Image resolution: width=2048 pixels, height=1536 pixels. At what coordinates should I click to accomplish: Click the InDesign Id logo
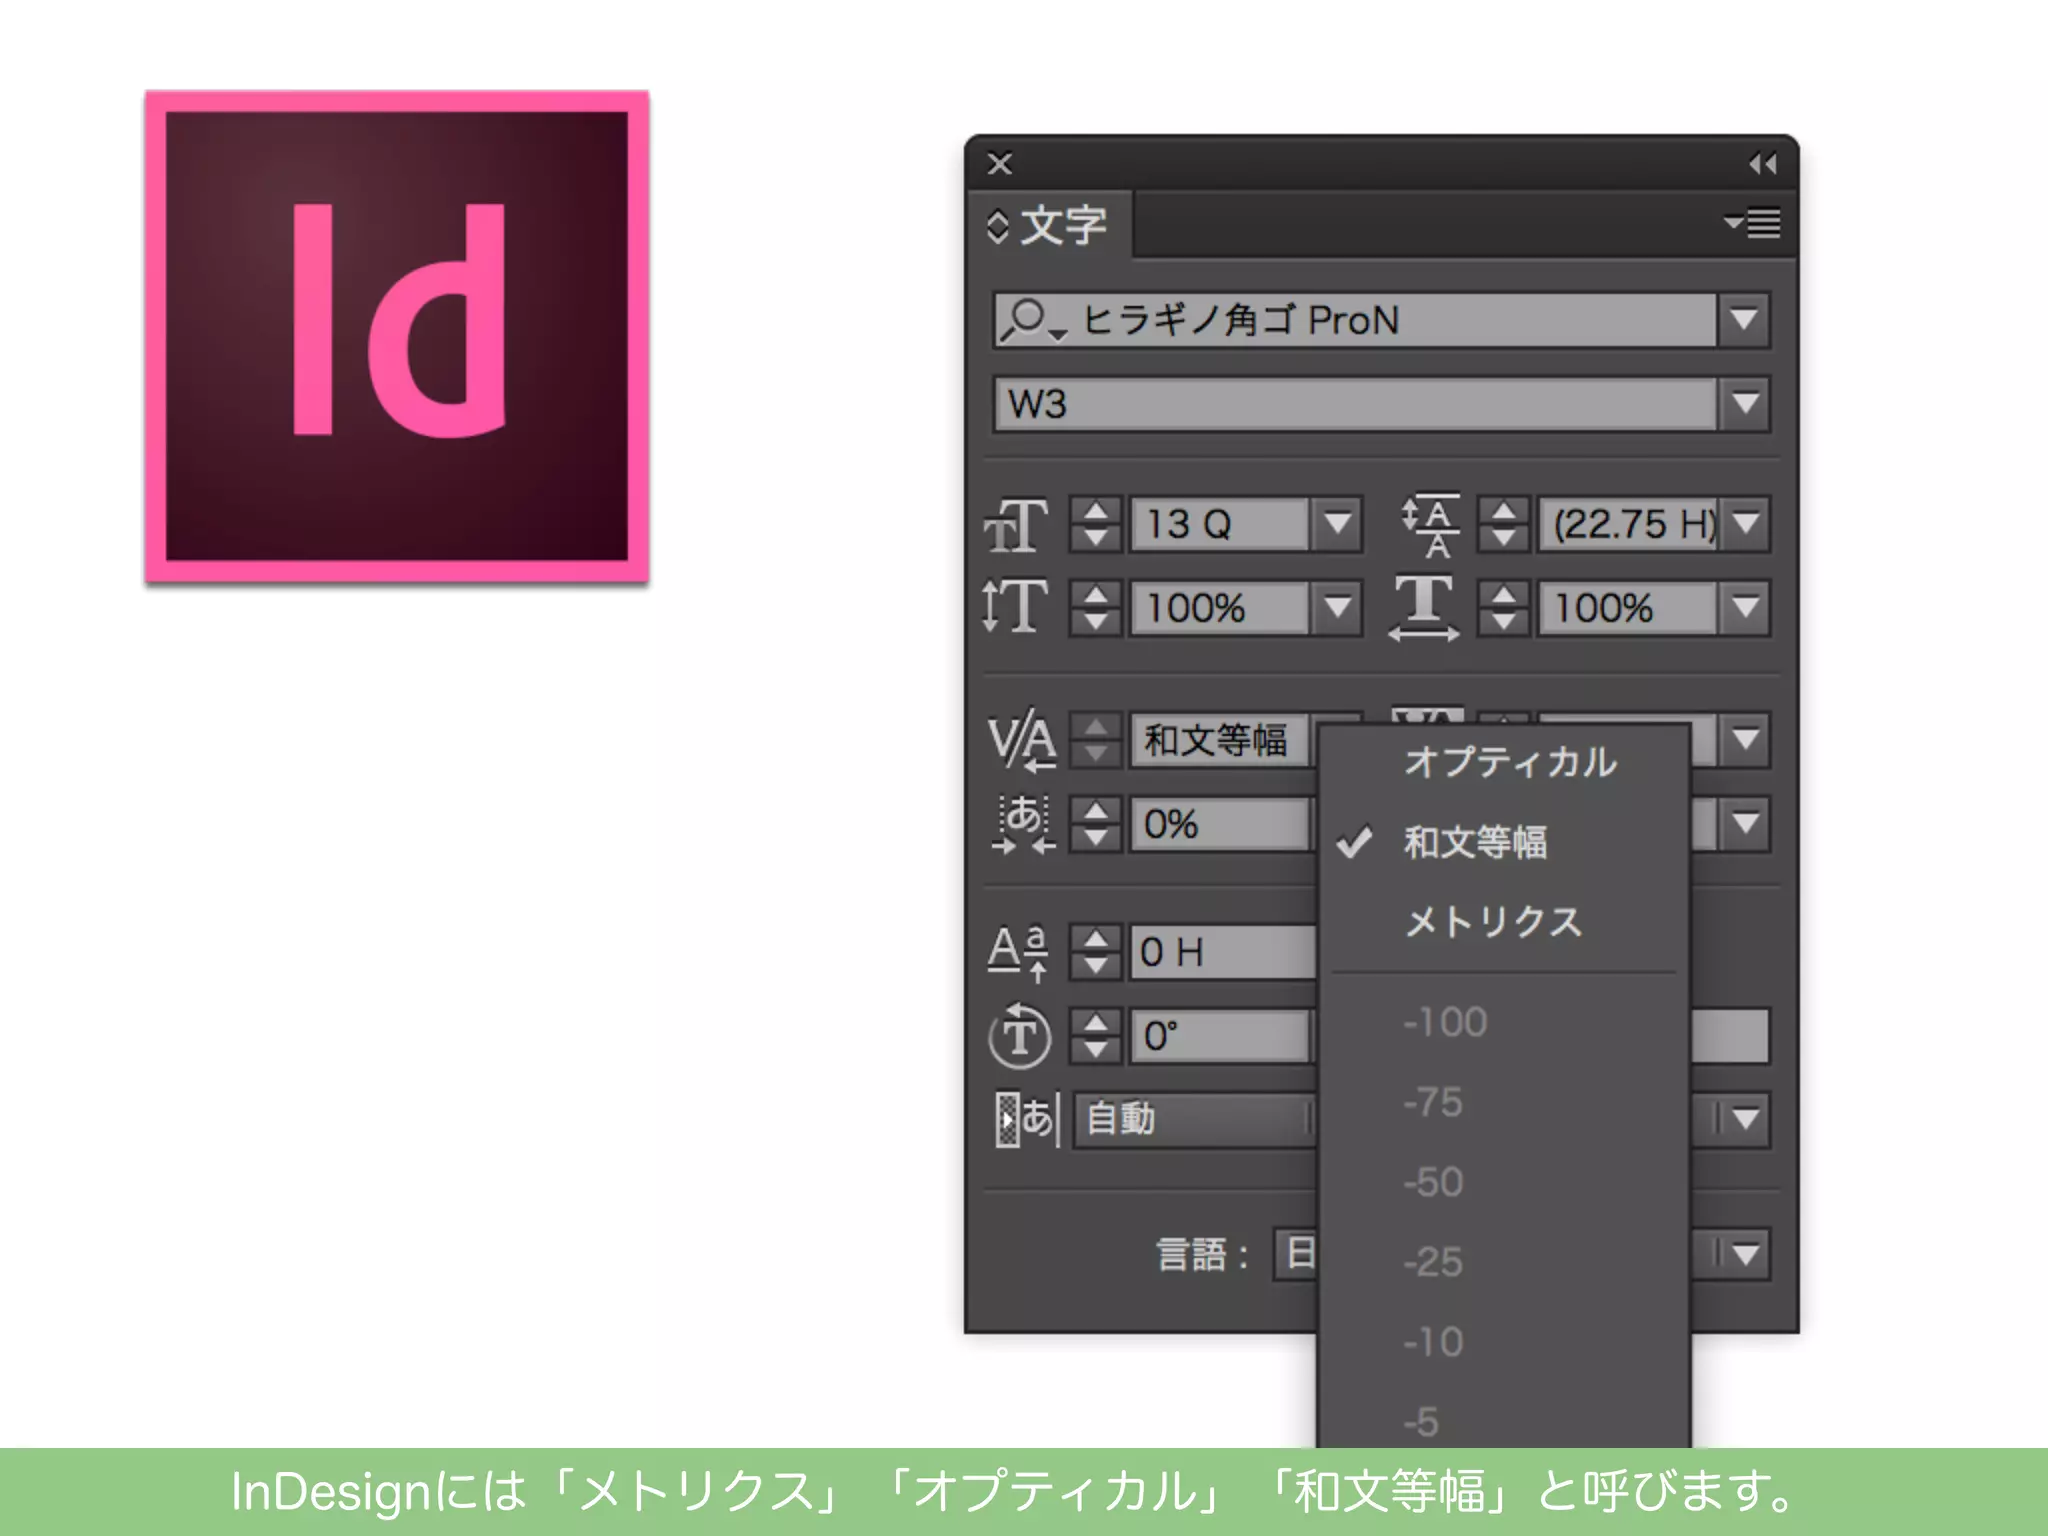tap(397, 337)
